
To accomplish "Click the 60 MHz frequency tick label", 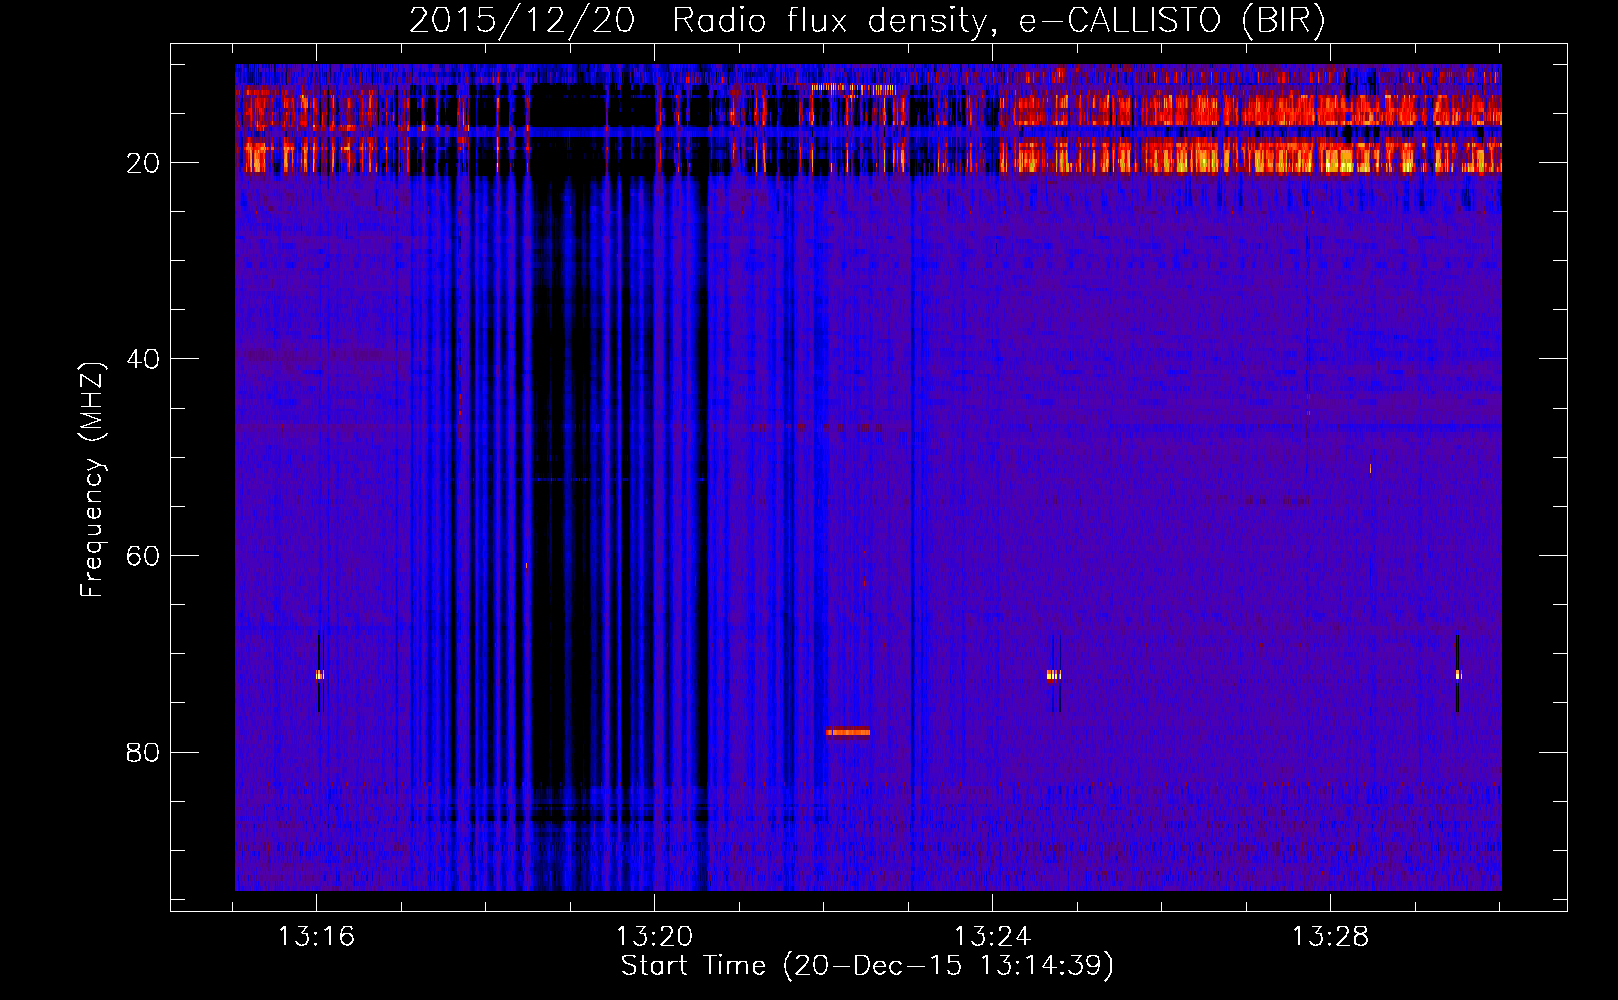I will point(143,556).
